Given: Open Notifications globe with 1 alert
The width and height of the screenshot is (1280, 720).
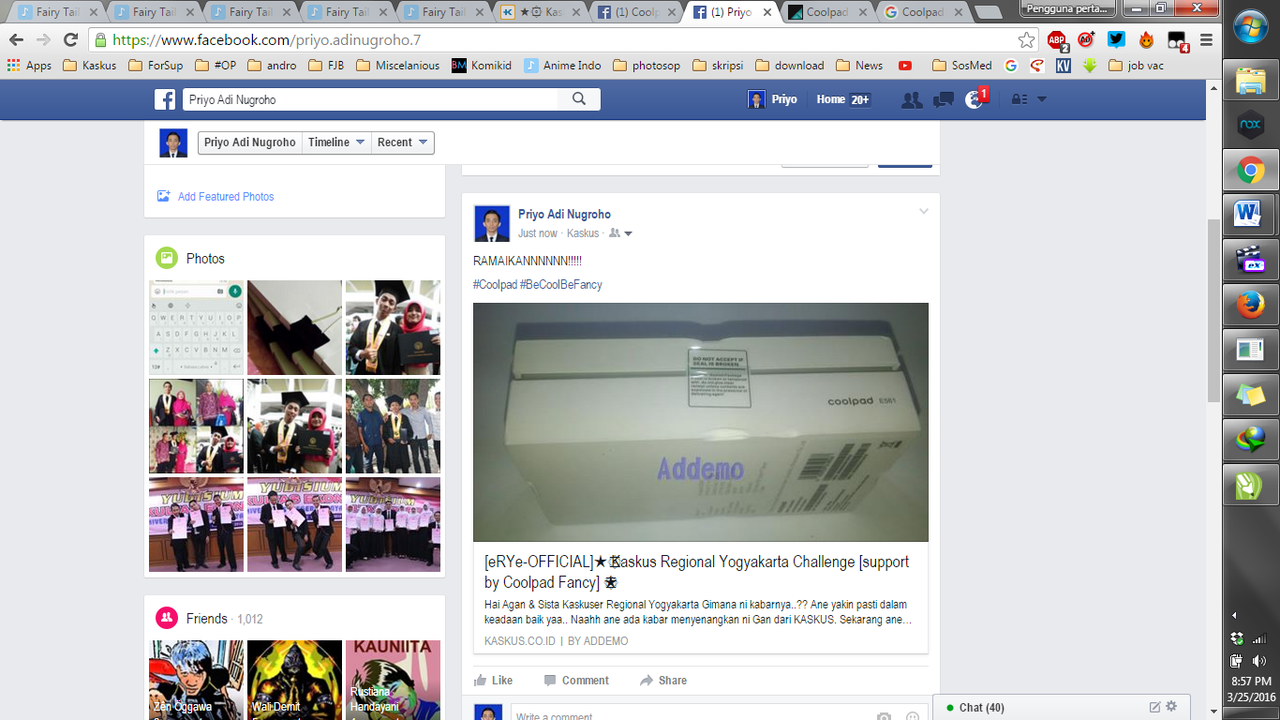Looking at the screenshot, I should click(975, 100).
